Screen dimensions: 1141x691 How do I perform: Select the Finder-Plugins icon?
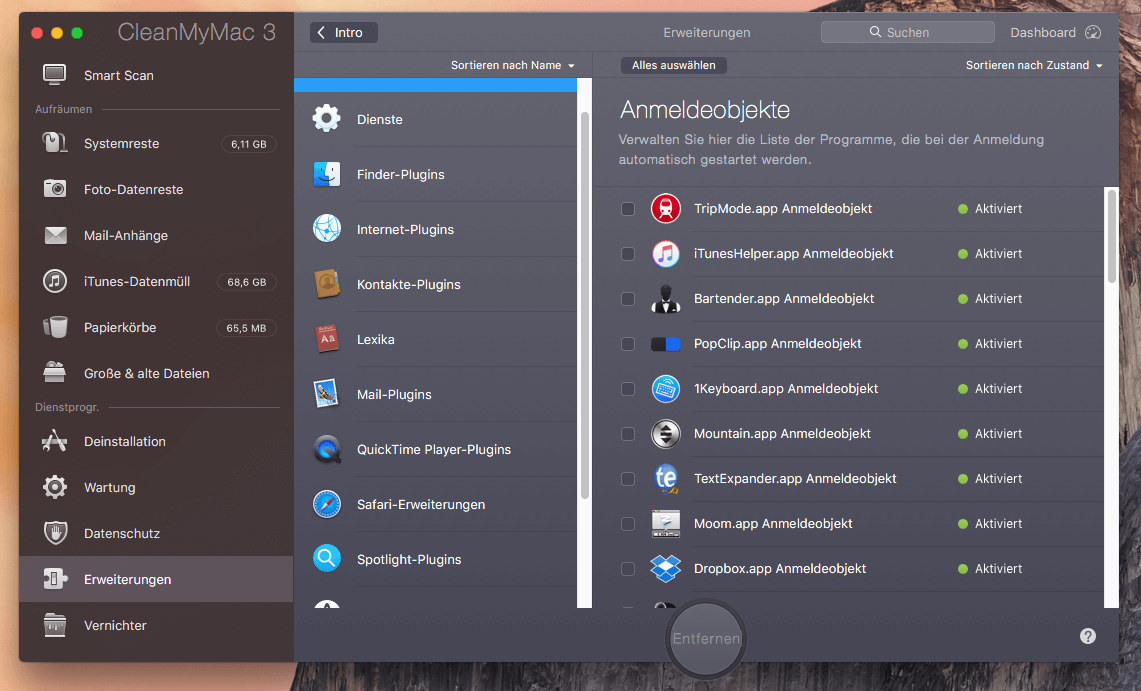[327, 174]
